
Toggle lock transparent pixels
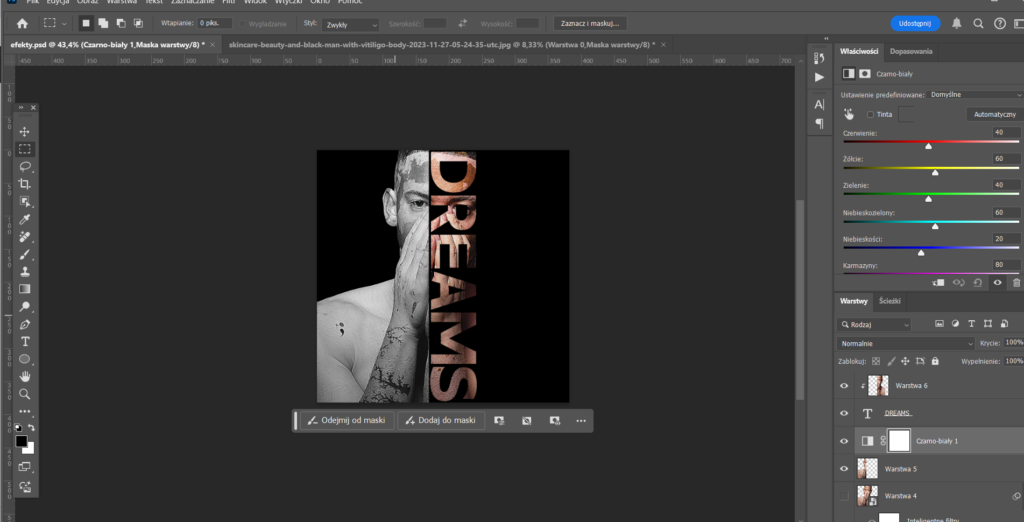(x=876, y=361)
